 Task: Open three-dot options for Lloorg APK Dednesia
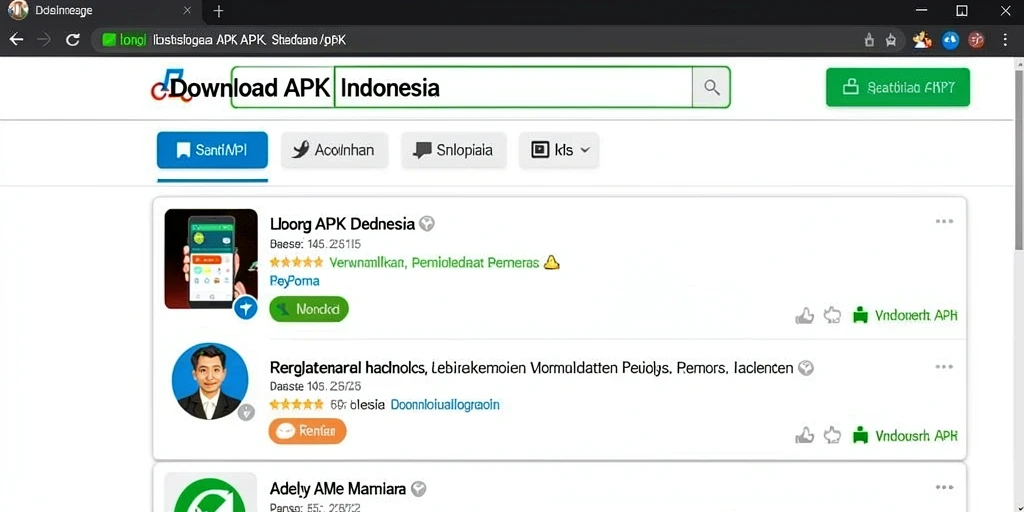(x=944, y=221)
